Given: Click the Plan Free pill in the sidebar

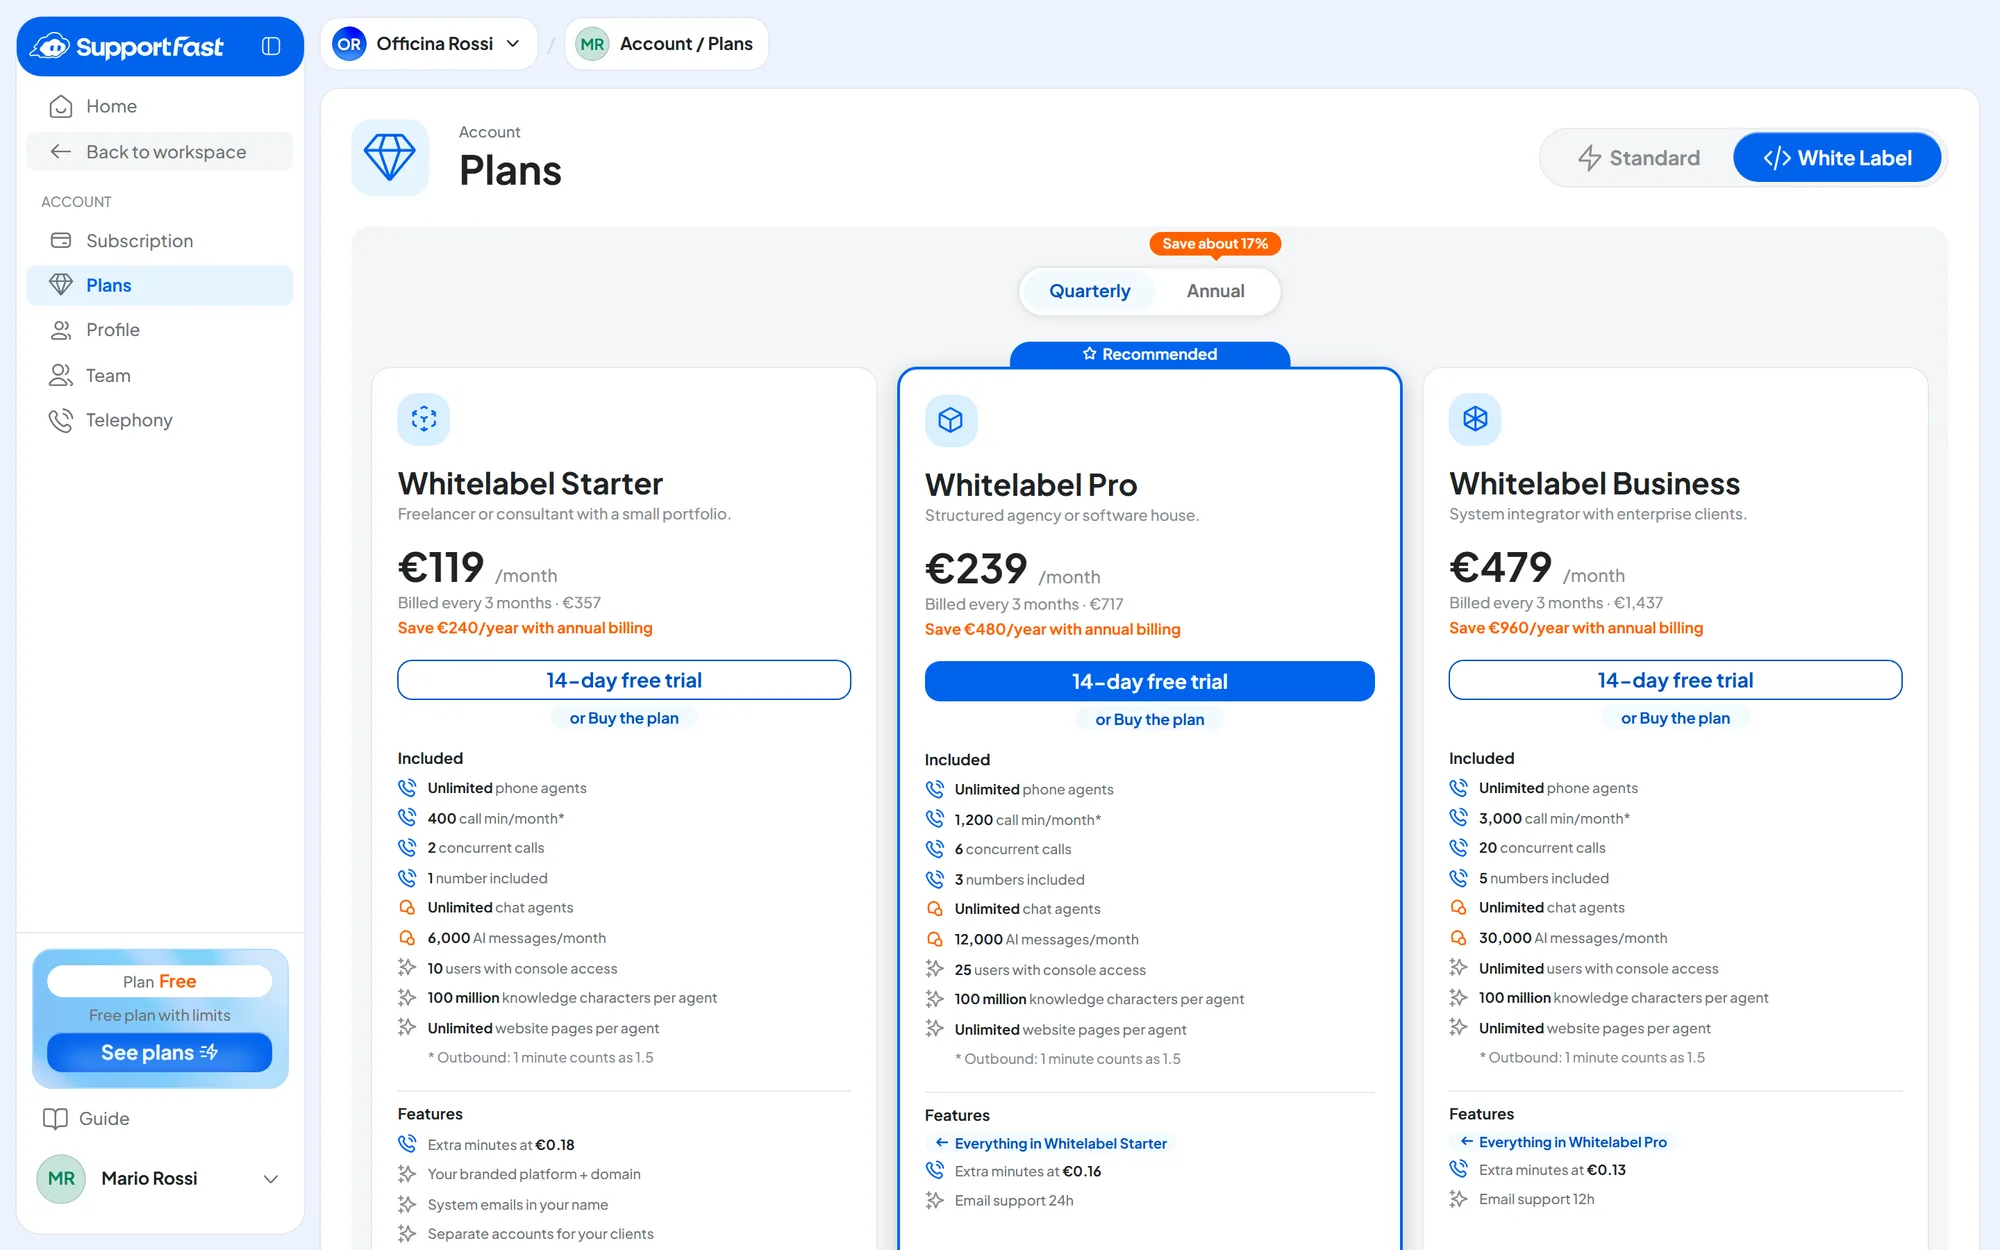Looking at the screenshot, I should coord(160,981).
